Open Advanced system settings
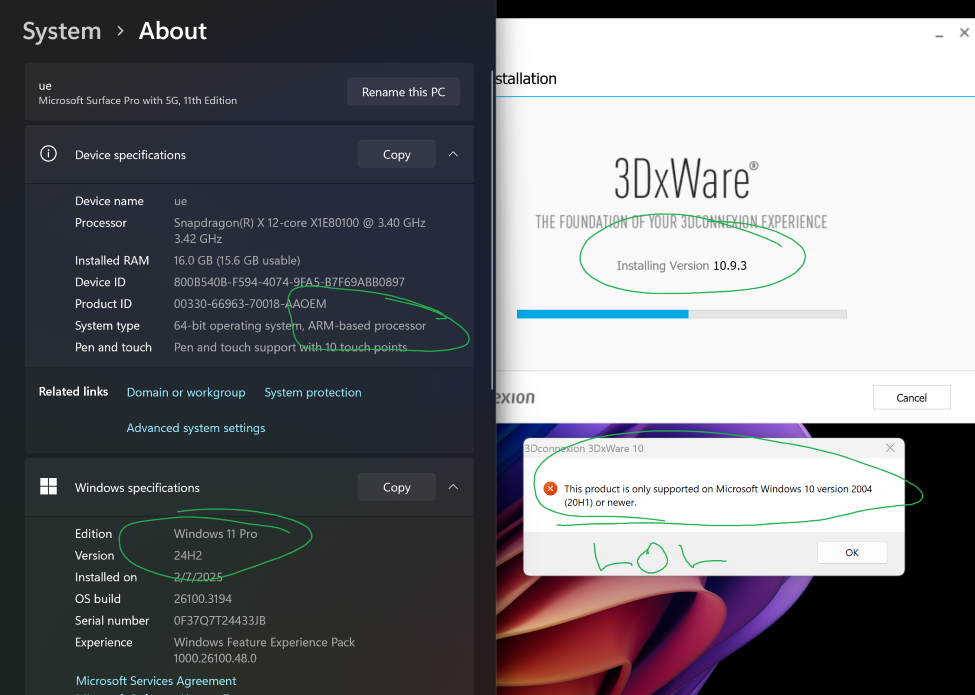 click(196, 428)
